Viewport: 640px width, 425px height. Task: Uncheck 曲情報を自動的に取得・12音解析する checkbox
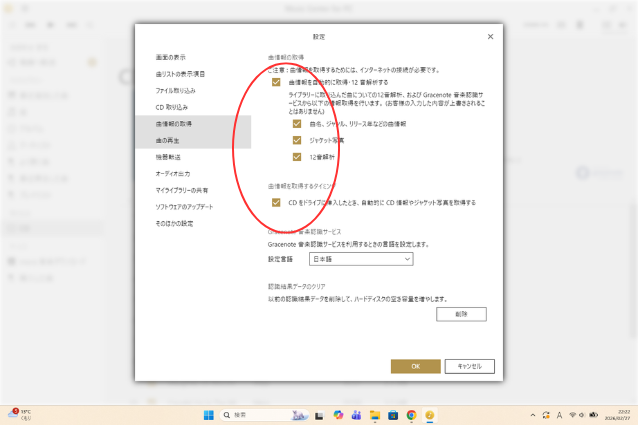(277, 82)
